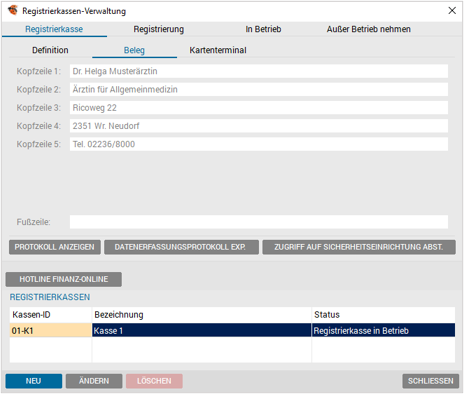Click the Status column header

pyautogui.click(x=383, y=315)
